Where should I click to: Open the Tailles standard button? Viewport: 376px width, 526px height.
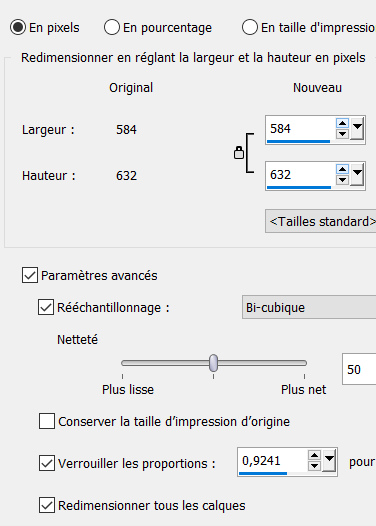321,221
